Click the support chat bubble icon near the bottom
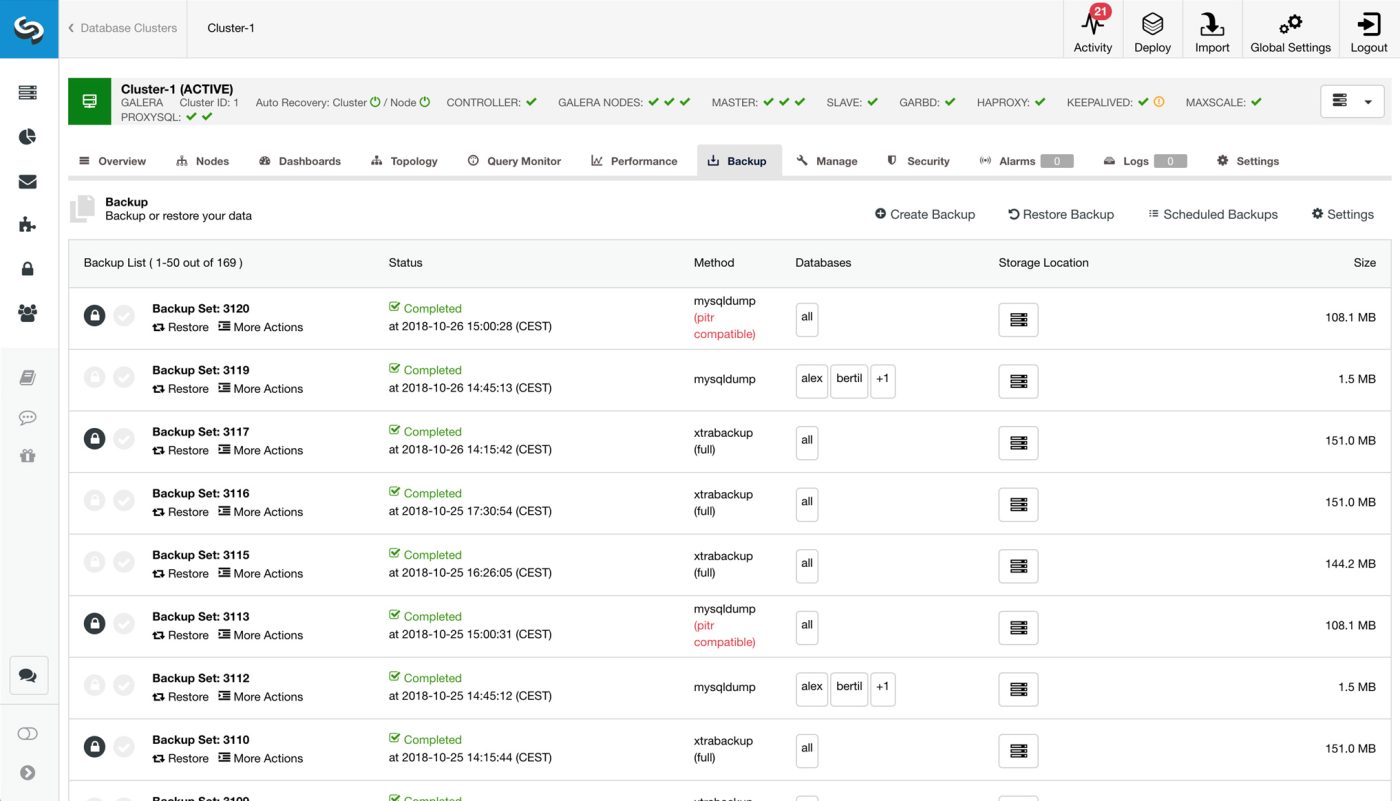Screen dimensions: 1400x801 (x=28, y=675)
